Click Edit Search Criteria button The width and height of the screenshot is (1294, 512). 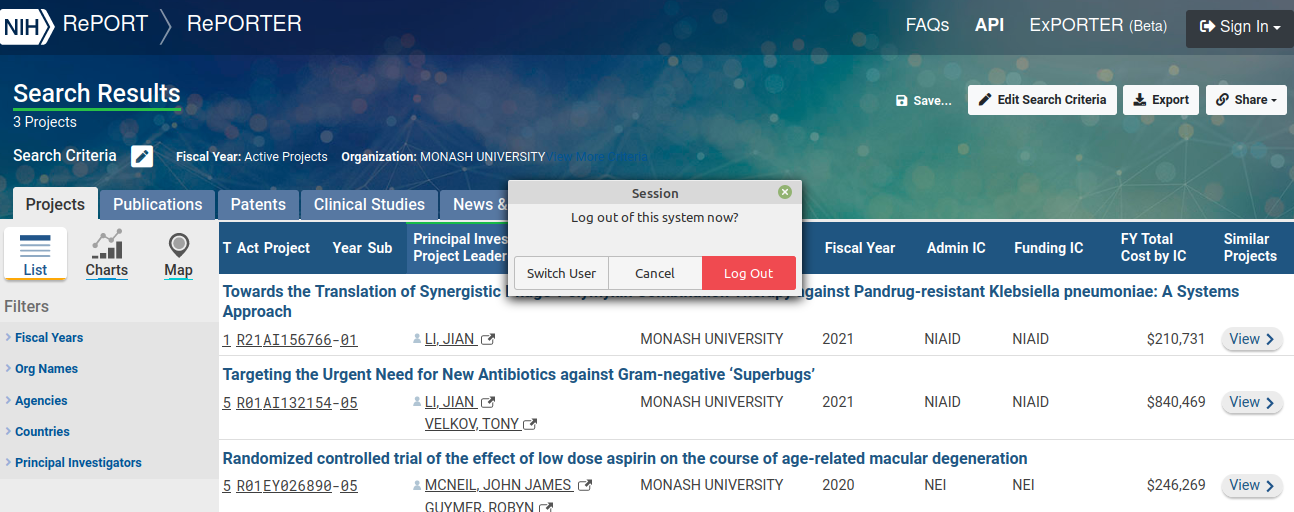click(x=1042, y=100)
